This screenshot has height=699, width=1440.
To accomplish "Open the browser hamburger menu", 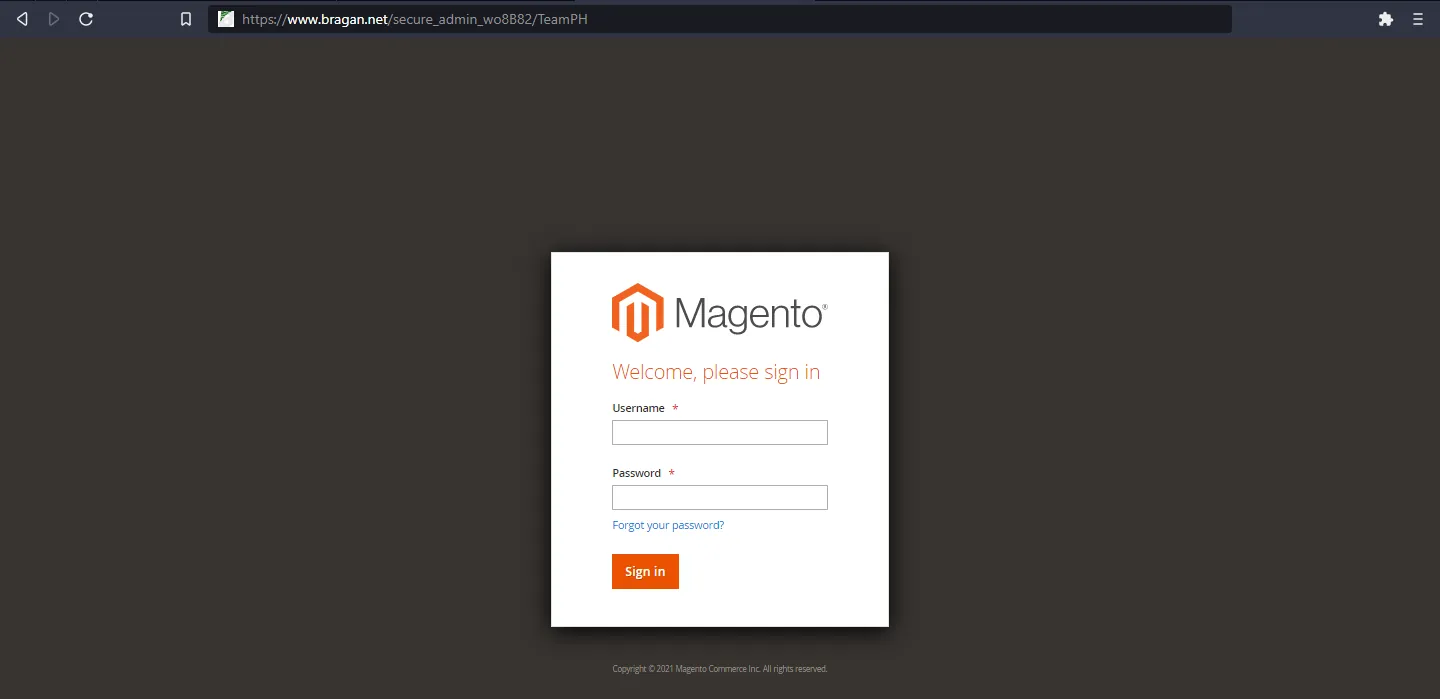I will click(x=1418, y=19).
